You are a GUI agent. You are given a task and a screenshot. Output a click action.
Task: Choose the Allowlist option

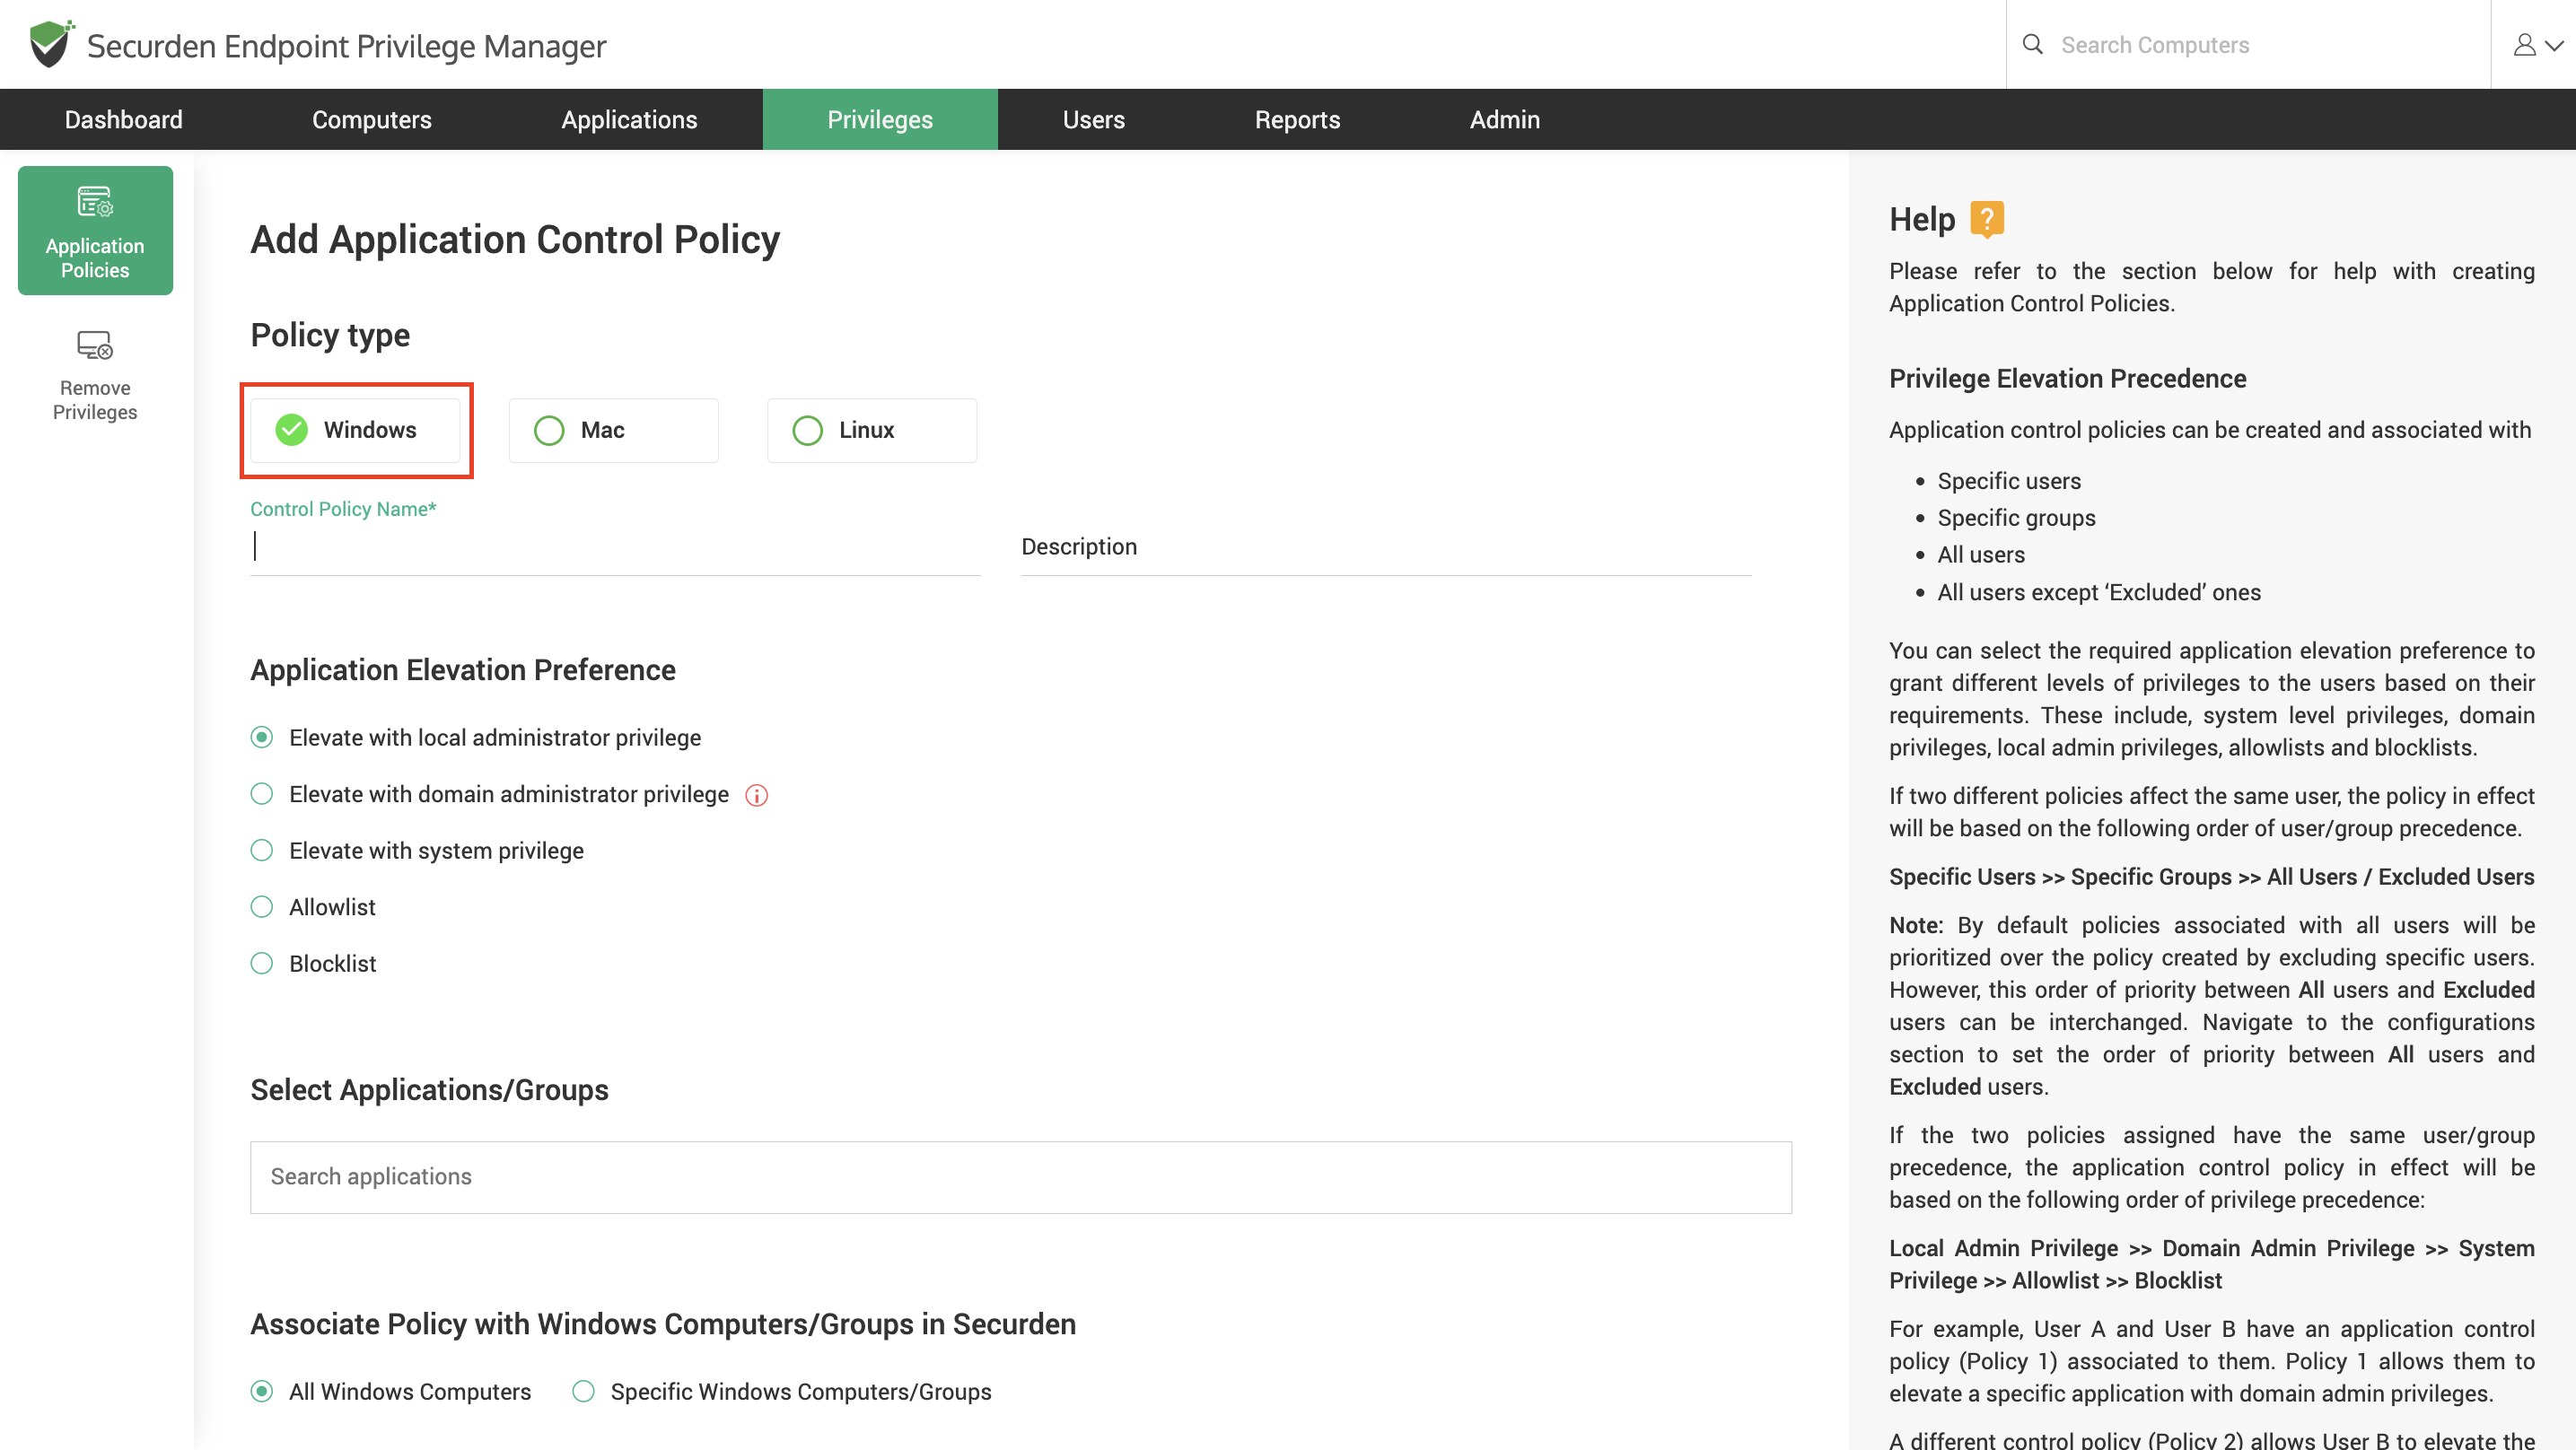[262, 907]
